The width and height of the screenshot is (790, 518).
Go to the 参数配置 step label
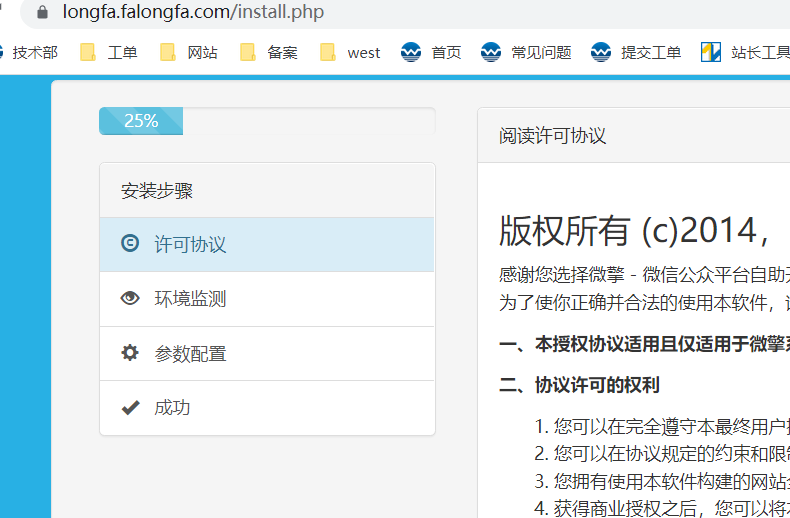click(x=190, y=353)
